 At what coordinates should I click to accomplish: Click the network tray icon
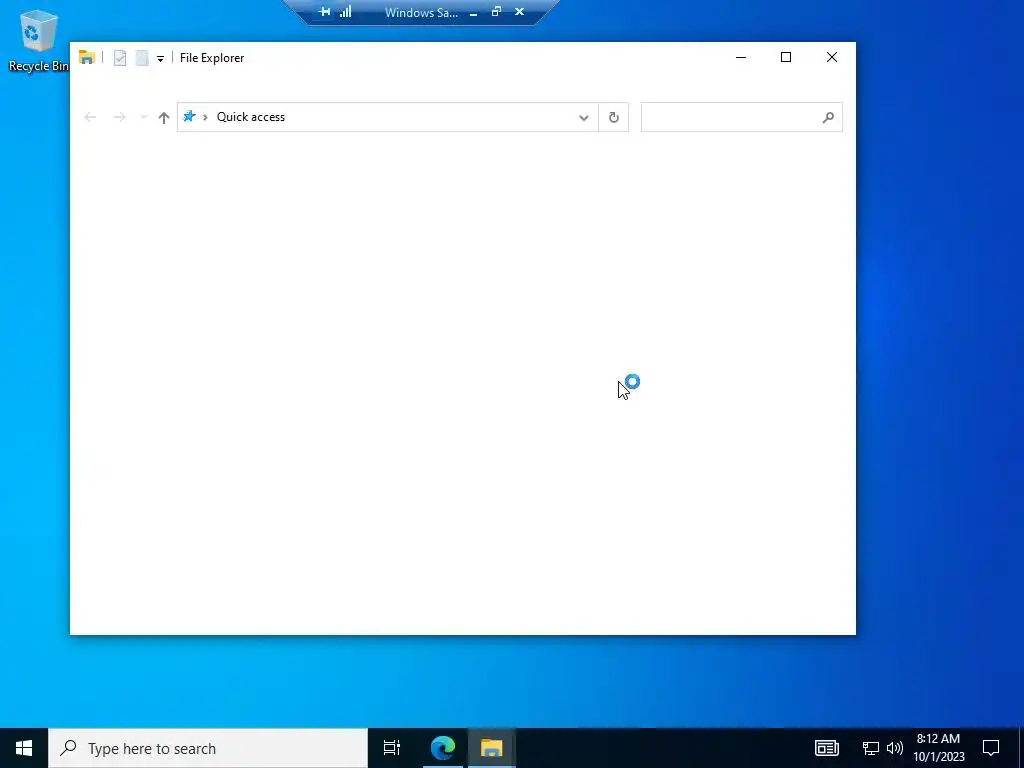pyautogui.click(x=871, y=748)
